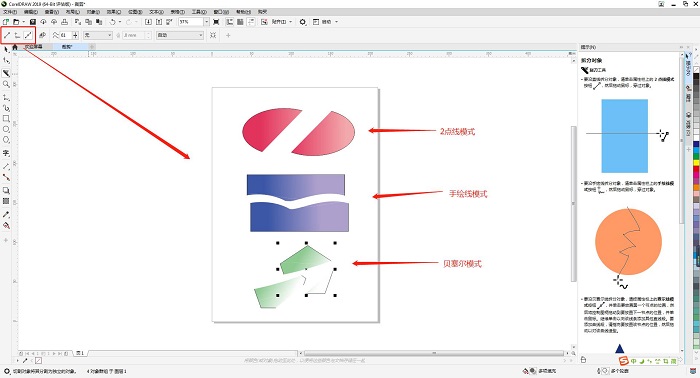Select the Text tool in toolbox
This screenshot has height=378, width=700.
(6, 153)
